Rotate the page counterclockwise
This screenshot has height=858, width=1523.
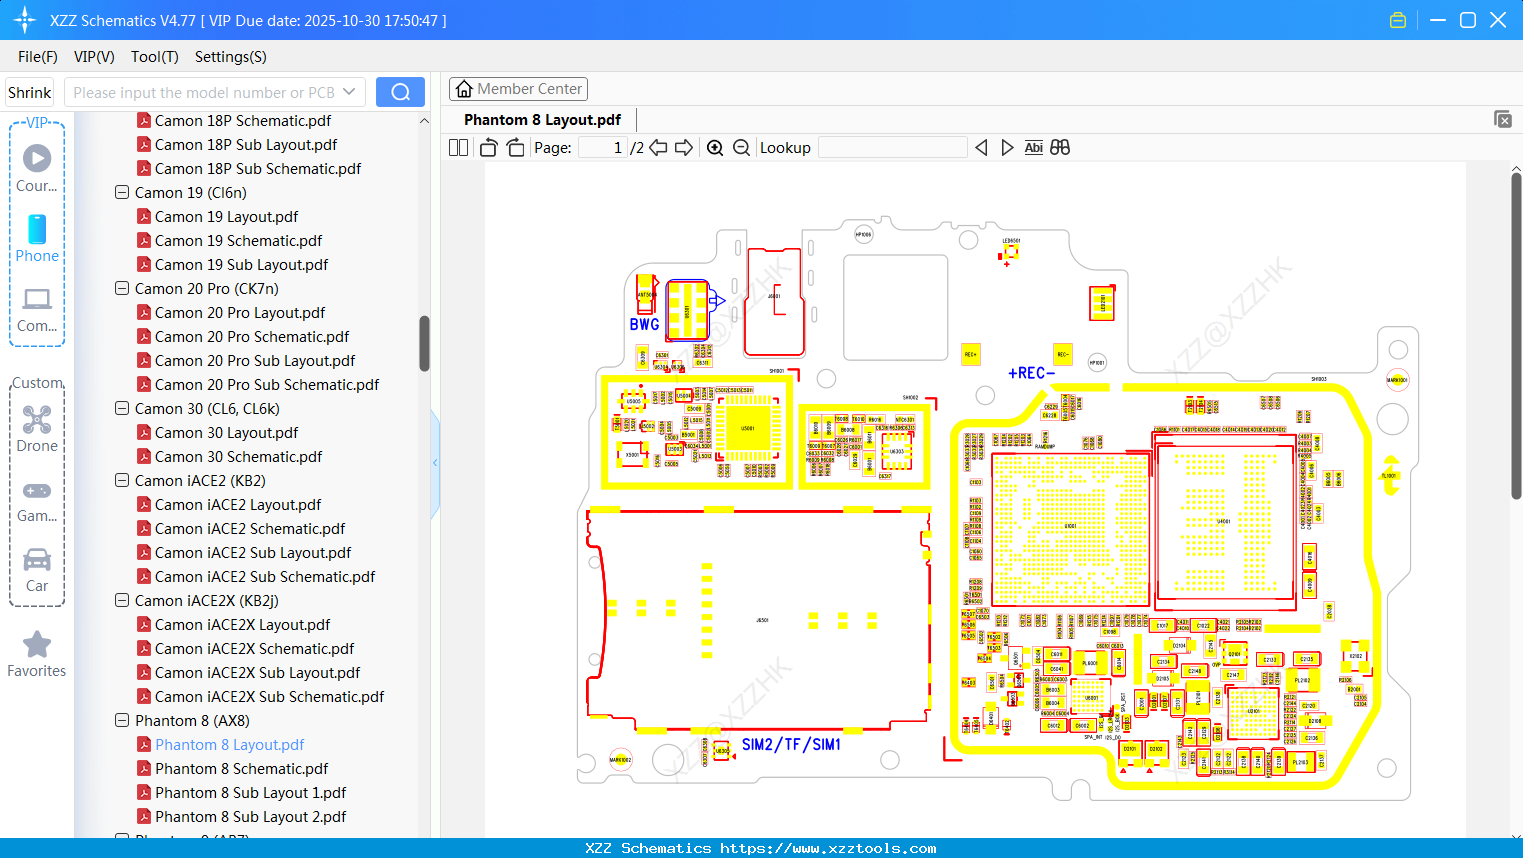pyautogui.click(x=488, y=148)
